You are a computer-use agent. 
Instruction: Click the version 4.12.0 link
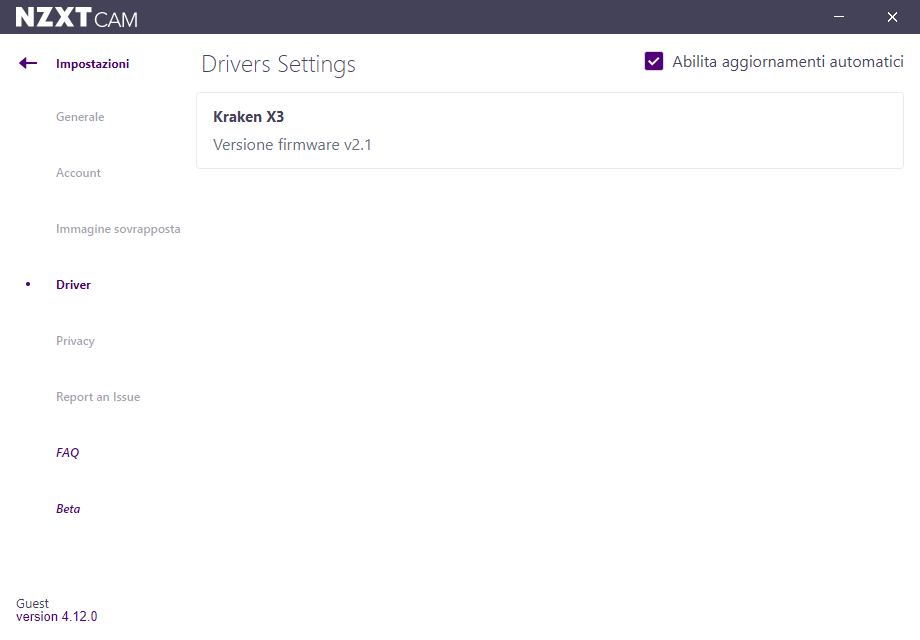(56, 617)
